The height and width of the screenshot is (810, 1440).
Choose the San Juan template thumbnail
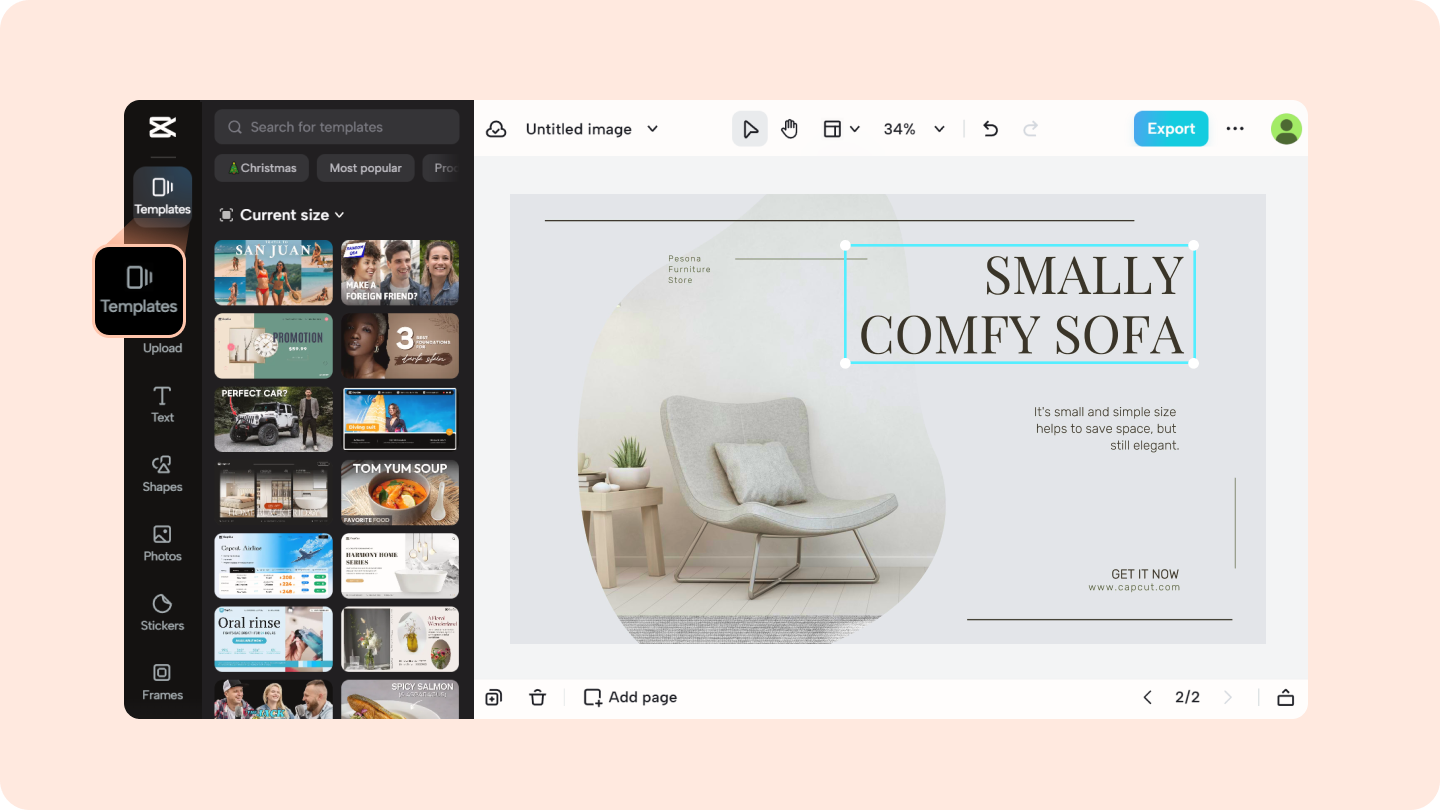click(274, 273)
